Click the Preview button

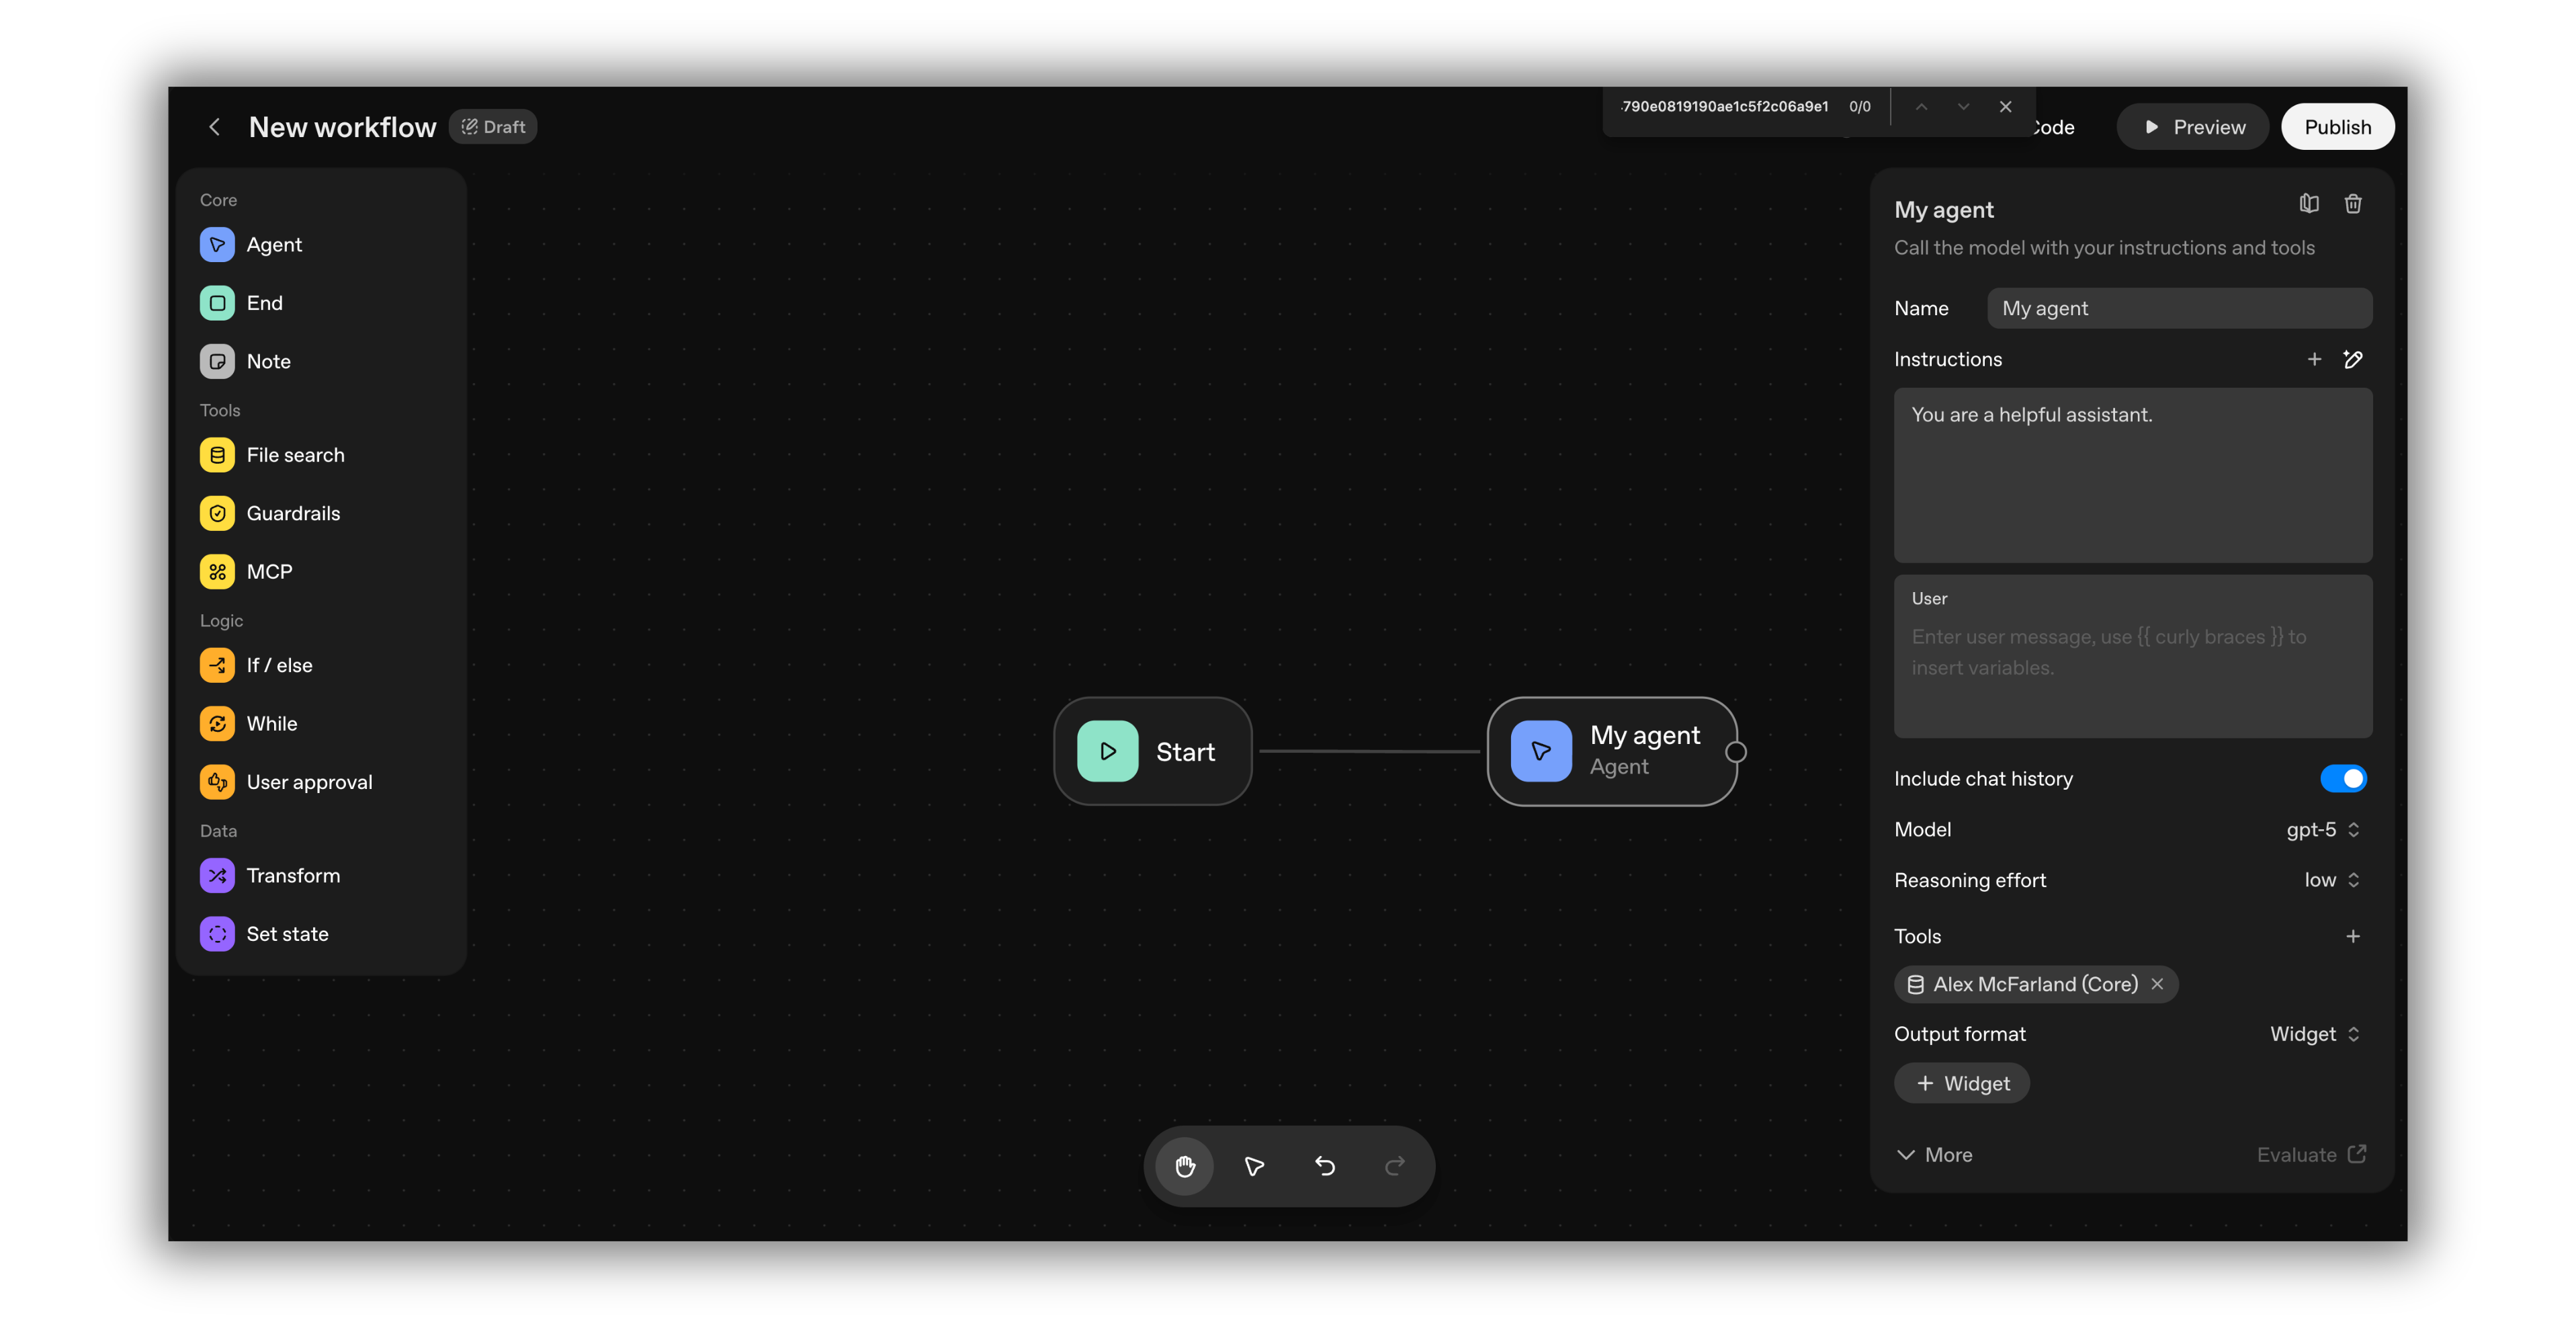[2193, 127]
